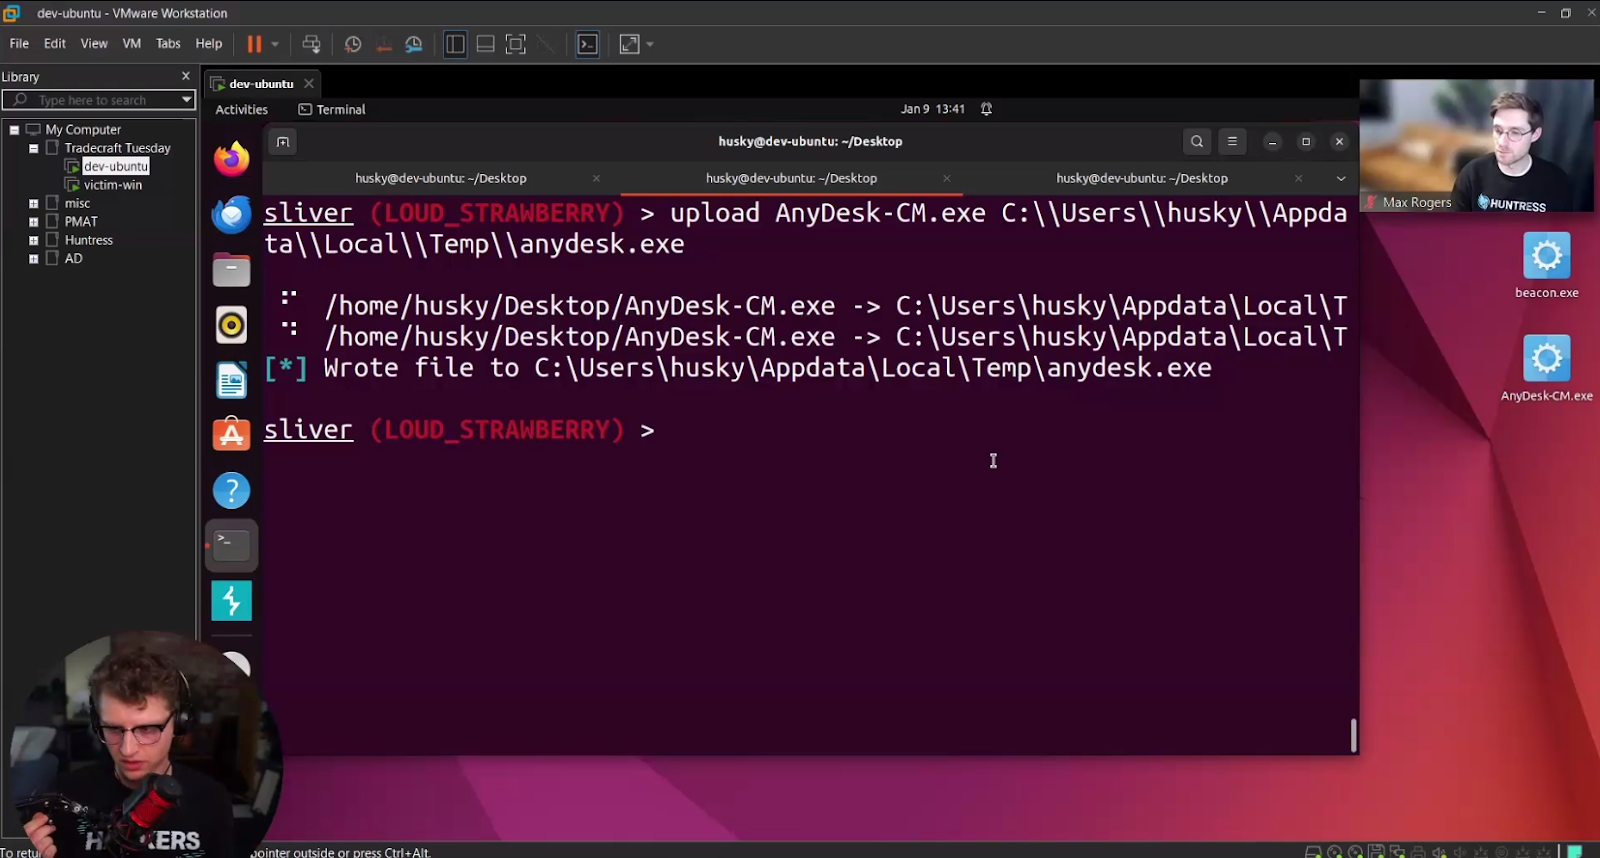Image resolution: width=1600 pixels, height=858 pixels.
Task: Select the Huntress folder label
Action: point(89,240)
